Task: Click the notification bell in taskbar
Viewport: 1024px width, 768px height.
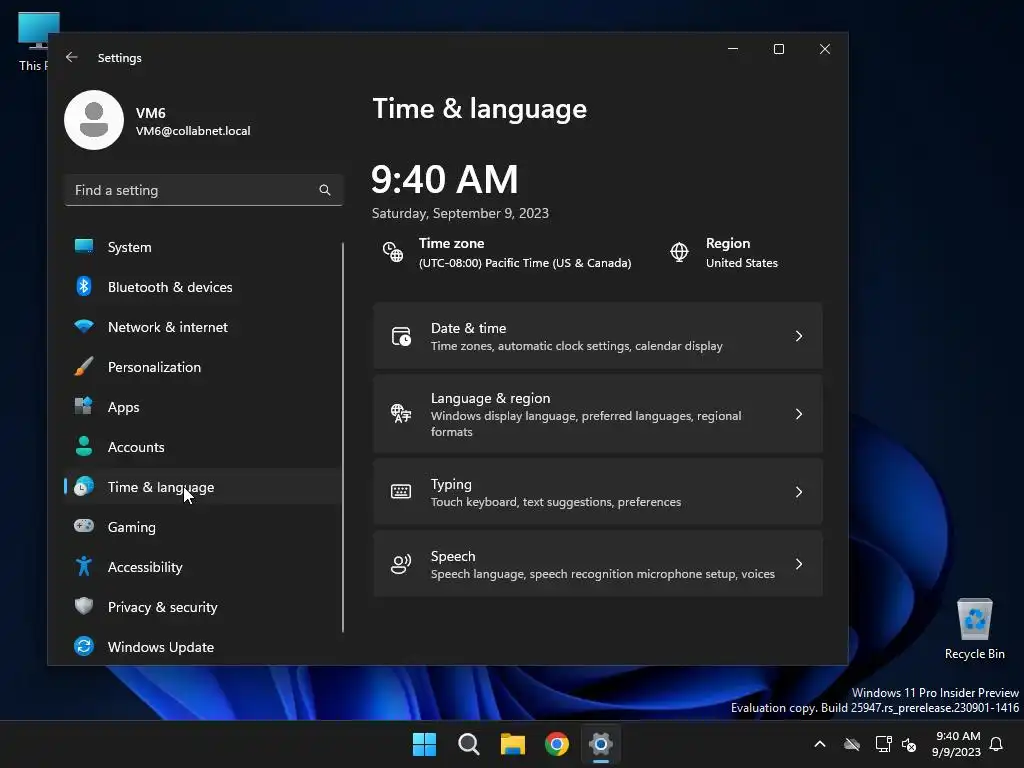Action: click(997, 744)
